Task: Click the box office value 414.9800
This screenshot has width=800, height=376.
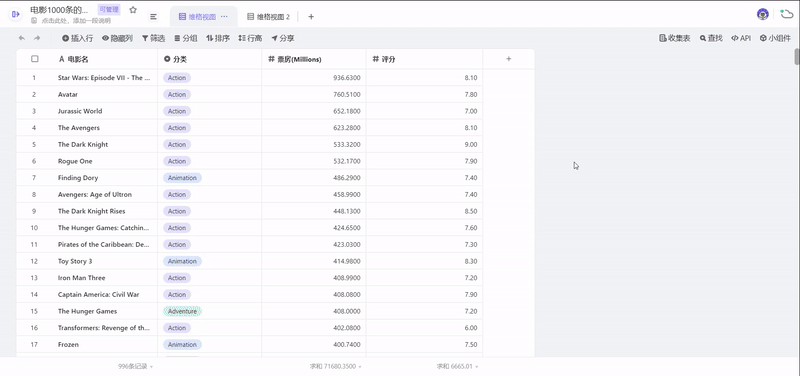Action: coord(347,261)
